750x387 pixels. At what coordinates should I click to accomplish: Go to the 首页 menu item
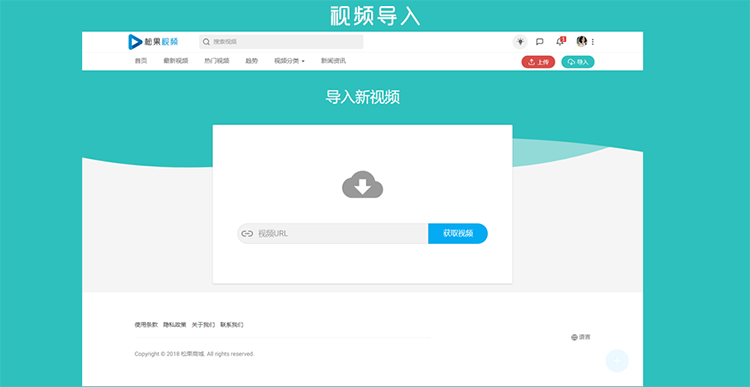(141, 61)
